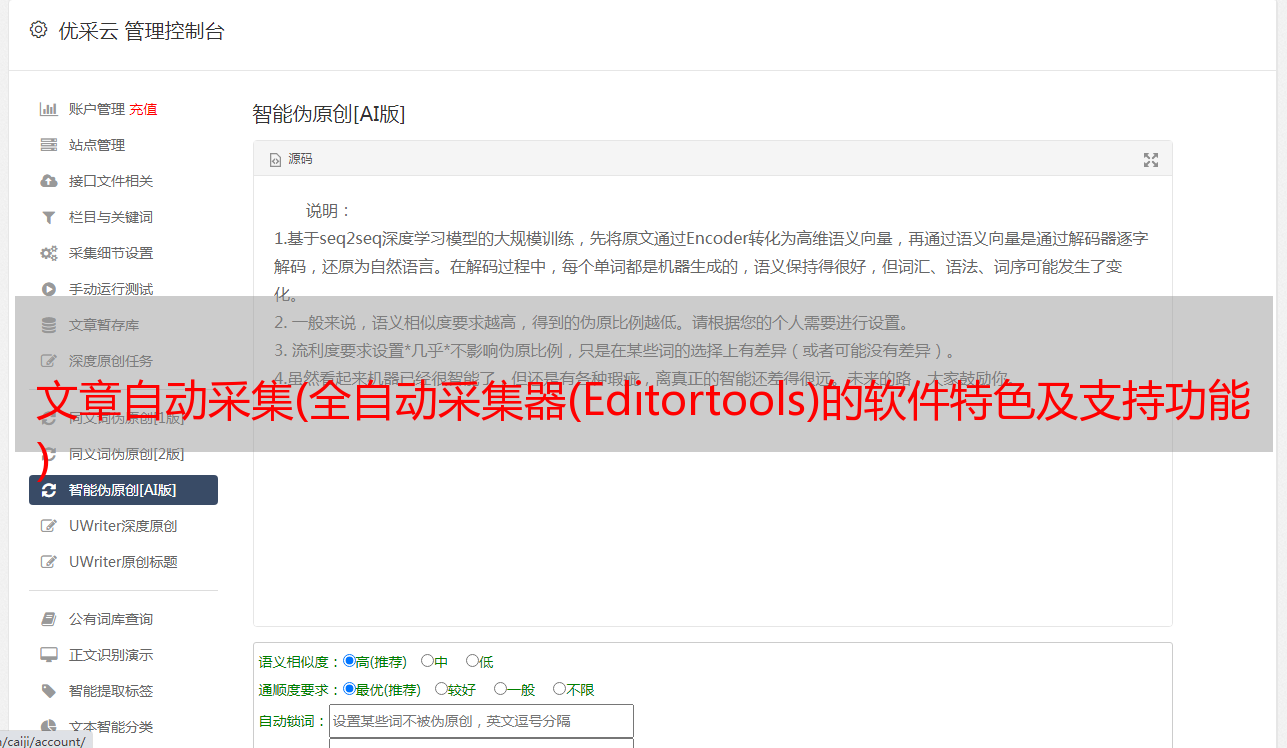Toggle fullscreen with the editor expand icon

click(x=1151, y=159)
